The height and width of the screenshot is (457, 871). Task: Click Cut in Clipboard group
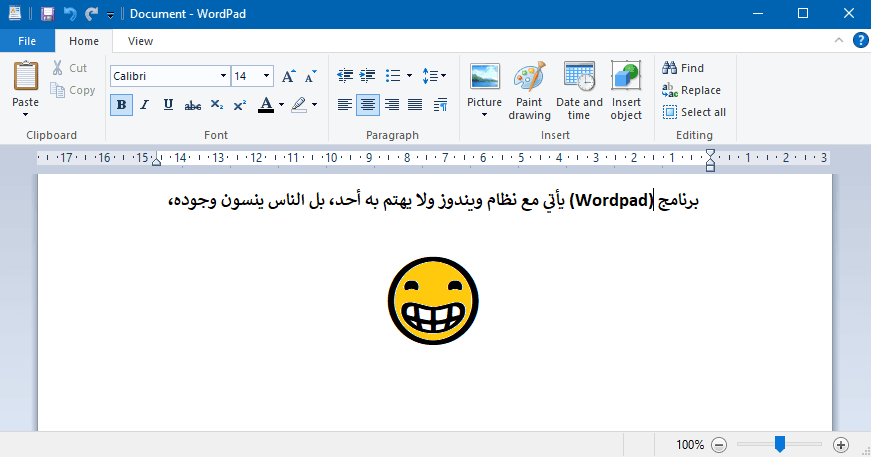70,68
